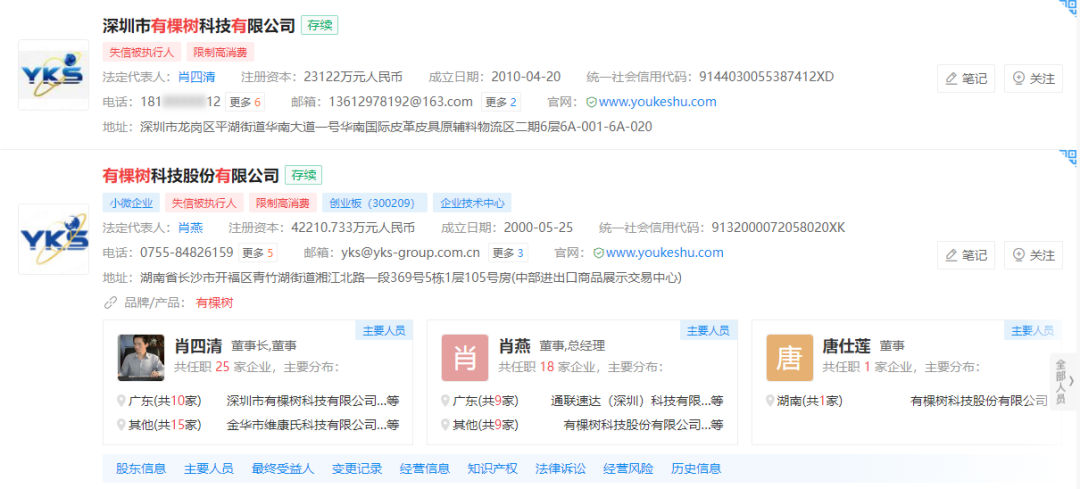Switch to 法律诉讼 tab
The height and width of the screenshot is (489, 1080).
tap(561, 469)
